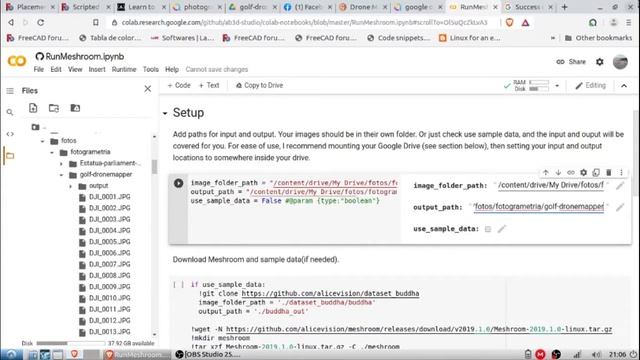Screen dimensions: 640x360
Task: Open the RAM and Disk runtime dropdown
Action: [x=557, y=86]
